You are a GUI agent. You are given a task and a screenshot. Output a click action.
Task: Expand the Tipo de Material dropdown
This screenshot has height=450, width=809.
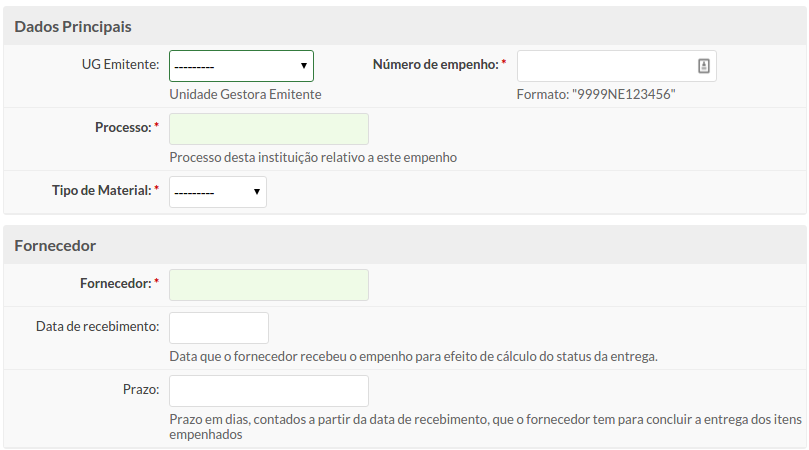tap(218, 192)
